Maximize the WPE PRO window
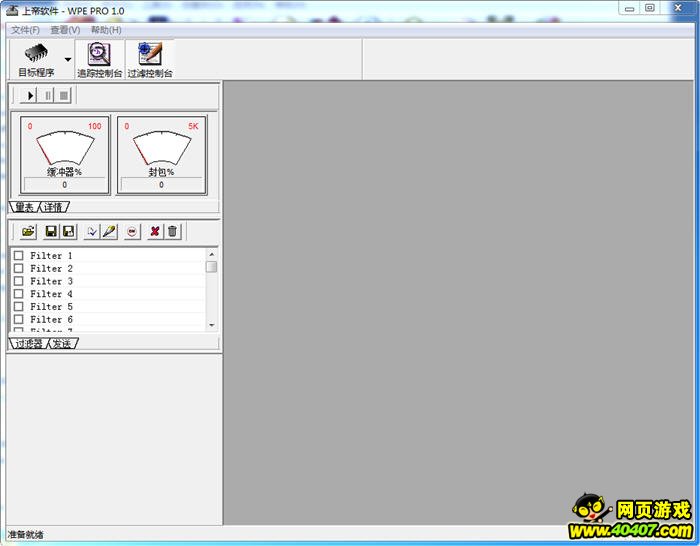This screenshot has width=700, height=546. coord(650,8)
